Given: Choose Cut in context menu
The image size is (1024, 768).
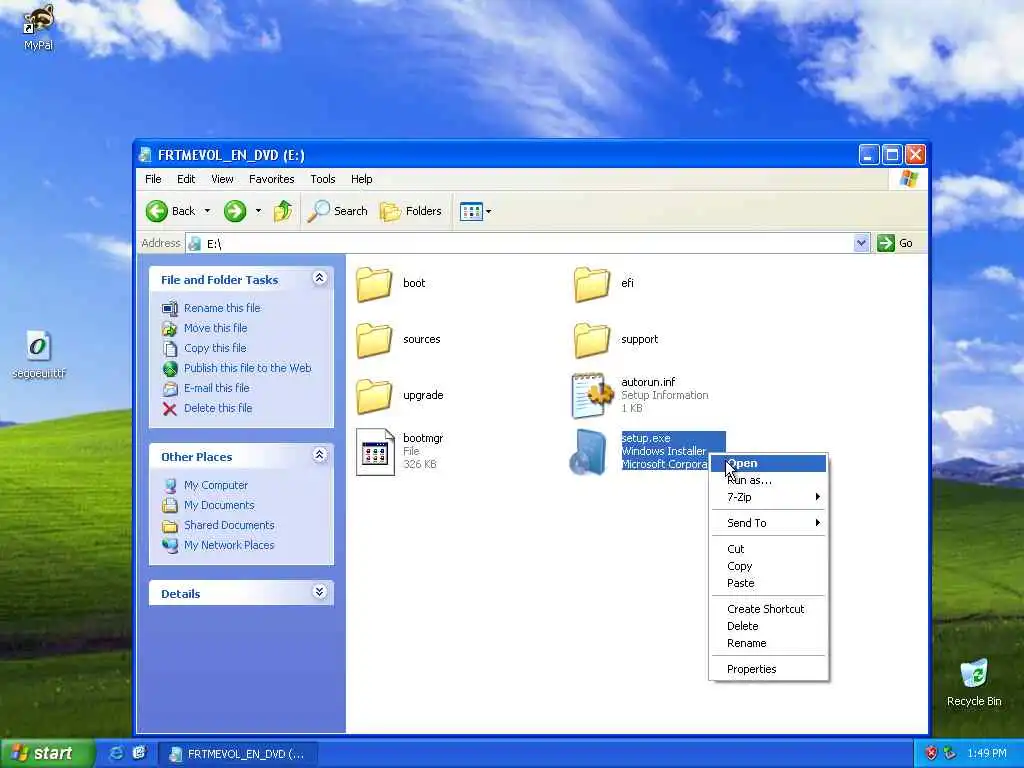Looking at the screenshot, I should tap(769, 549).
